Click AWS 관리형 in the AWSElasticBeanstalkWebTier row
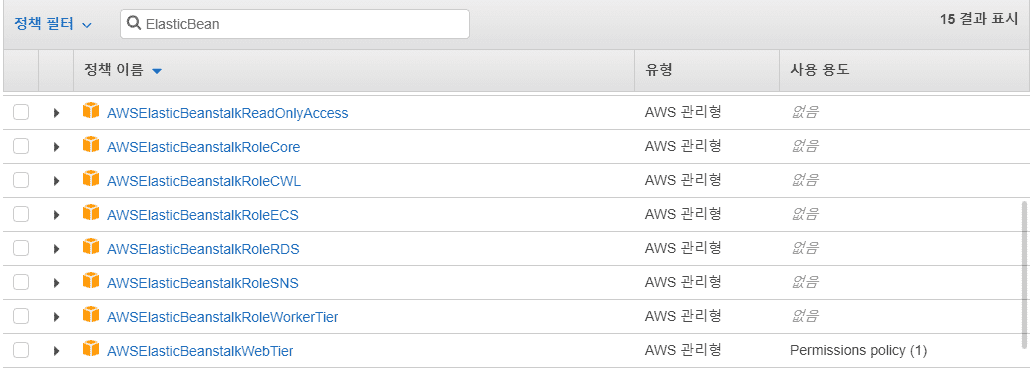Image resolution: width=1030 pixels, height=376 pixels. 683,350
